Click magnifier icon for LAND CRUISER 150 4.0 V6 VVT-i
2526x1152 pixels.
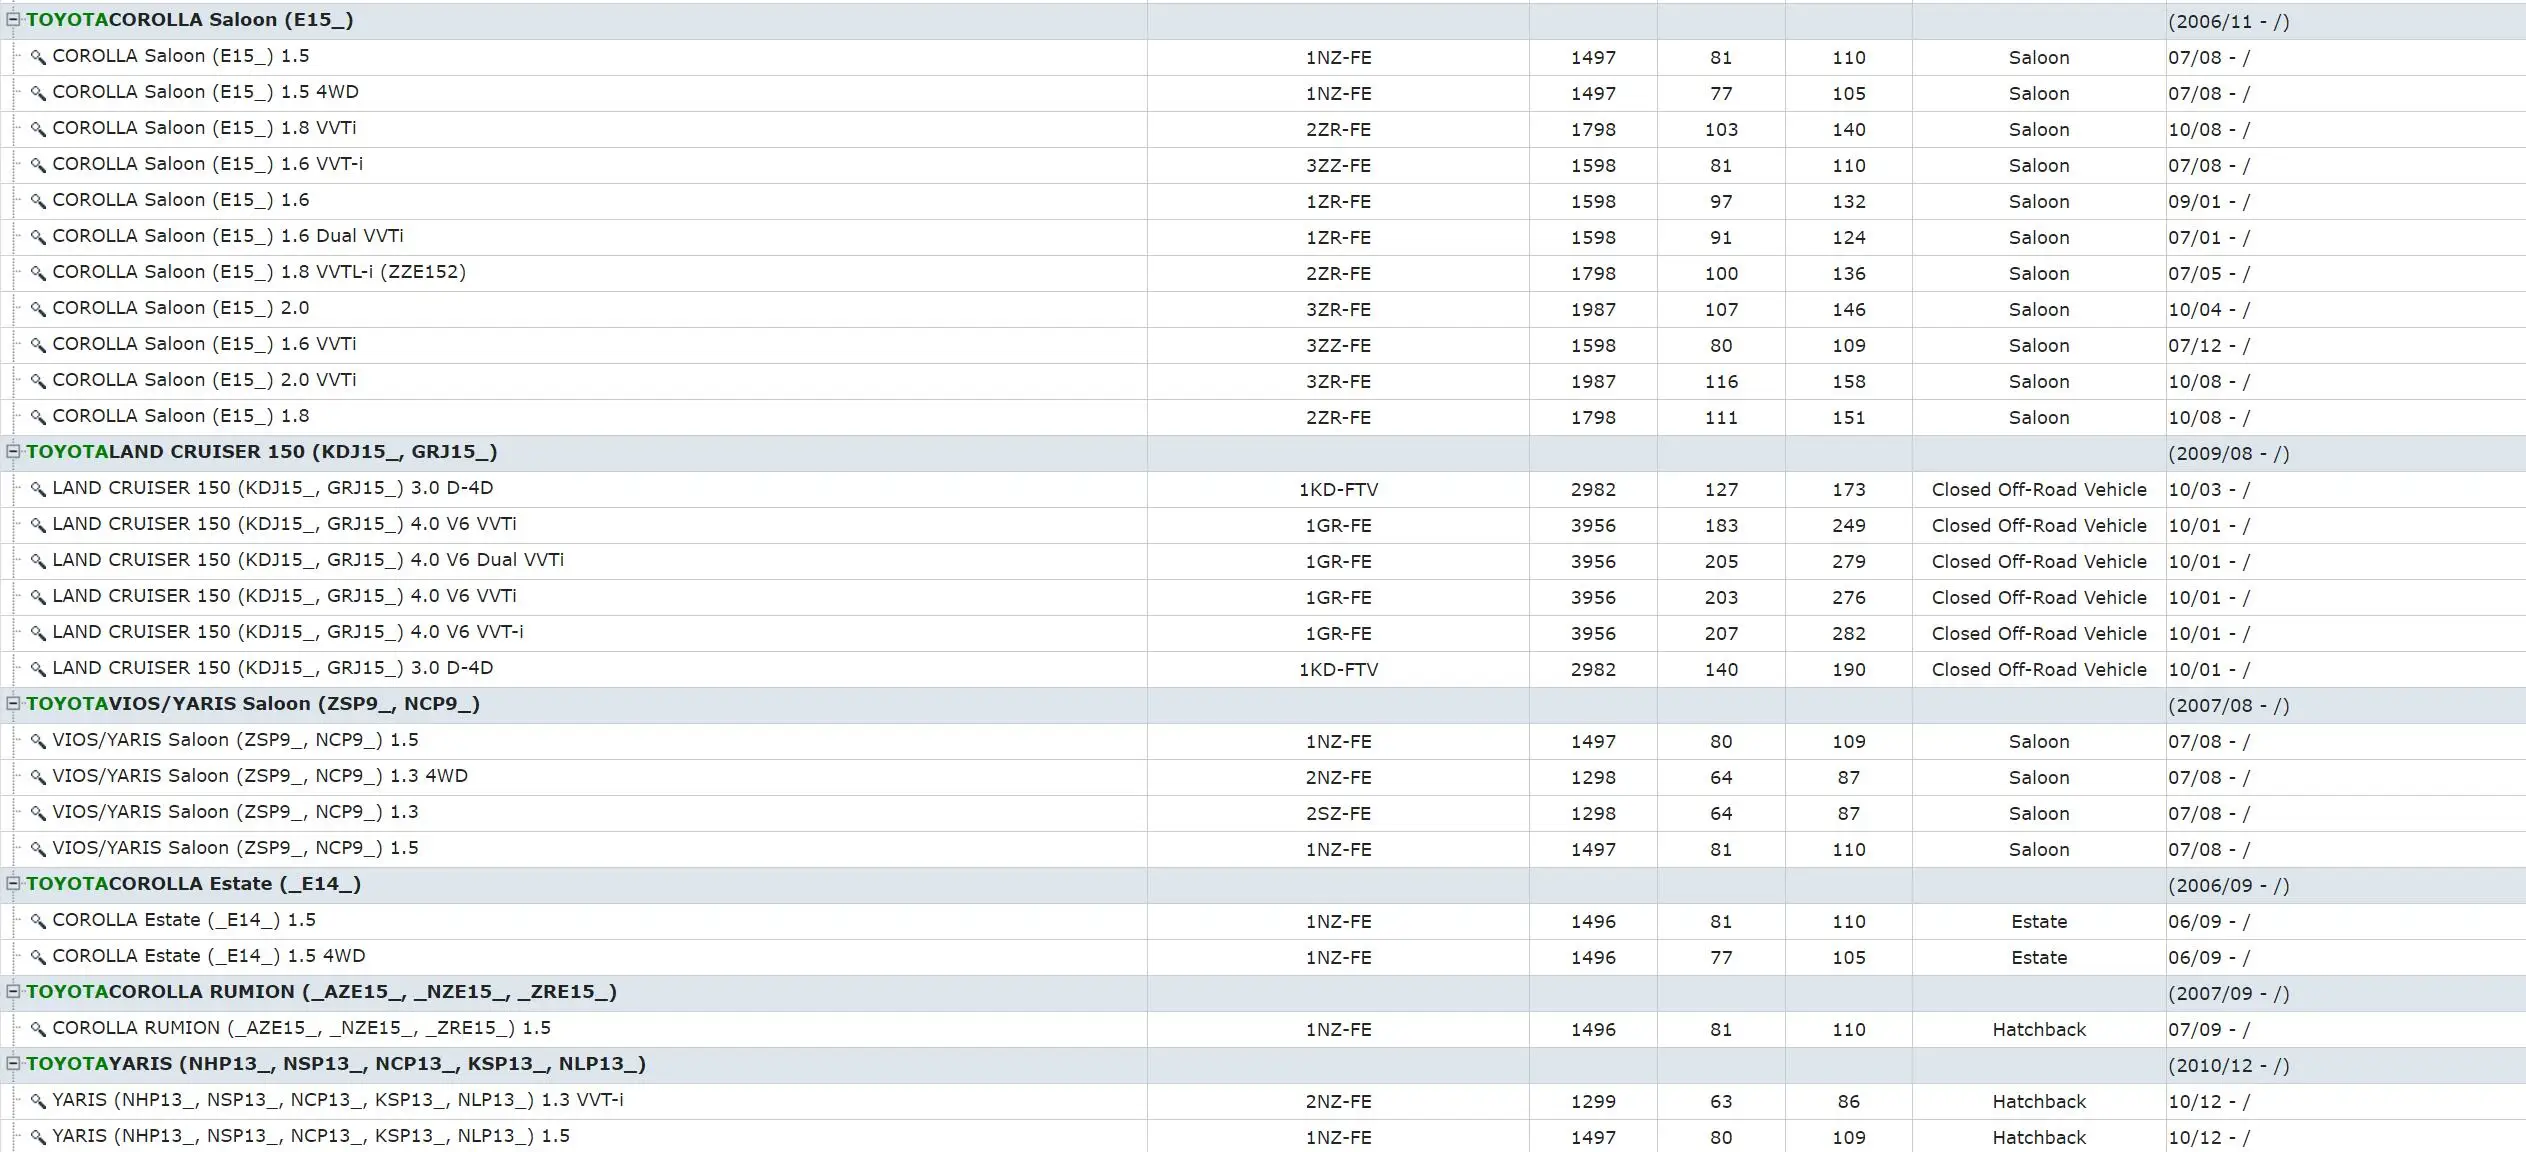[38, 633]
